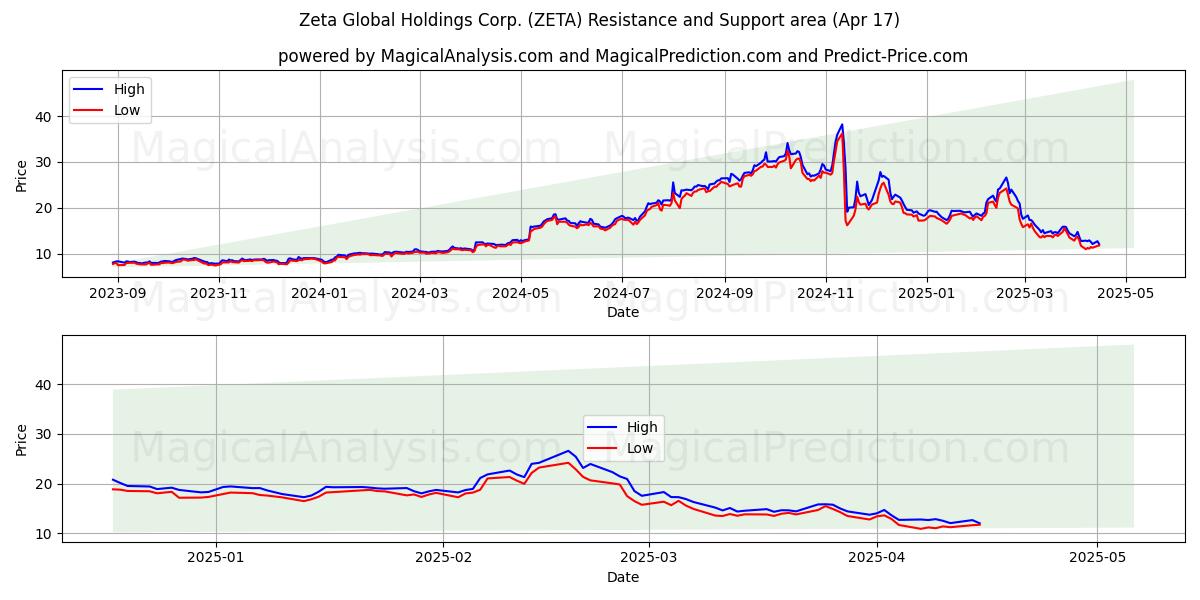Viewport: 1200px width, 600px height.
Task: Click the 2025-05 tick label on top chart
Action: coord(1125,294)
